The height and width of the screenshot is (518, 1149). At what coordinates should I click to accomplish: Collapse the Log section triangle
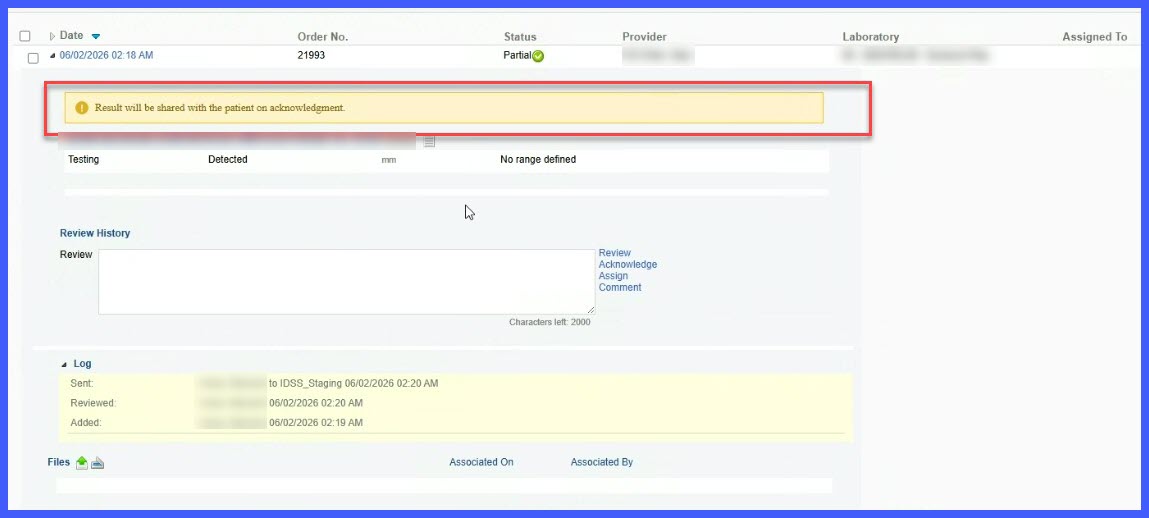pos(64,364)
